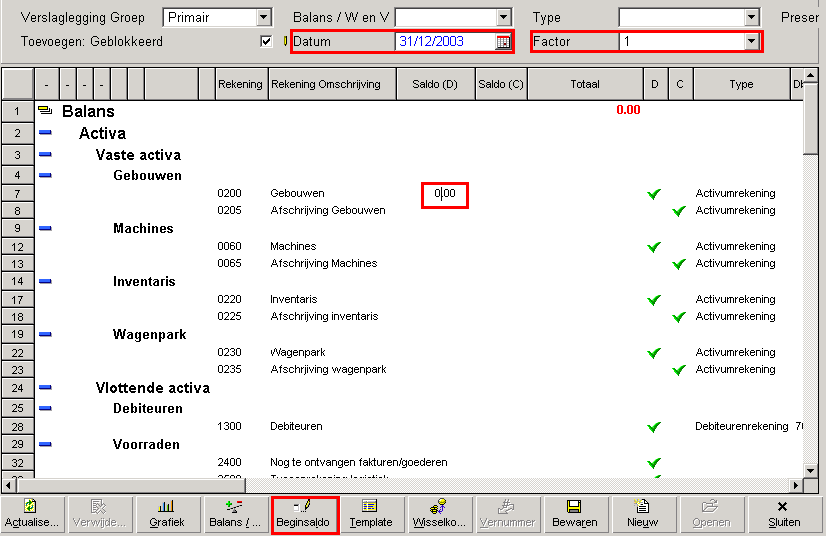The height and width of the screenshot is (536, 826).
Task: Open the Grafiek chart button
Action: [x=167, y=515]
